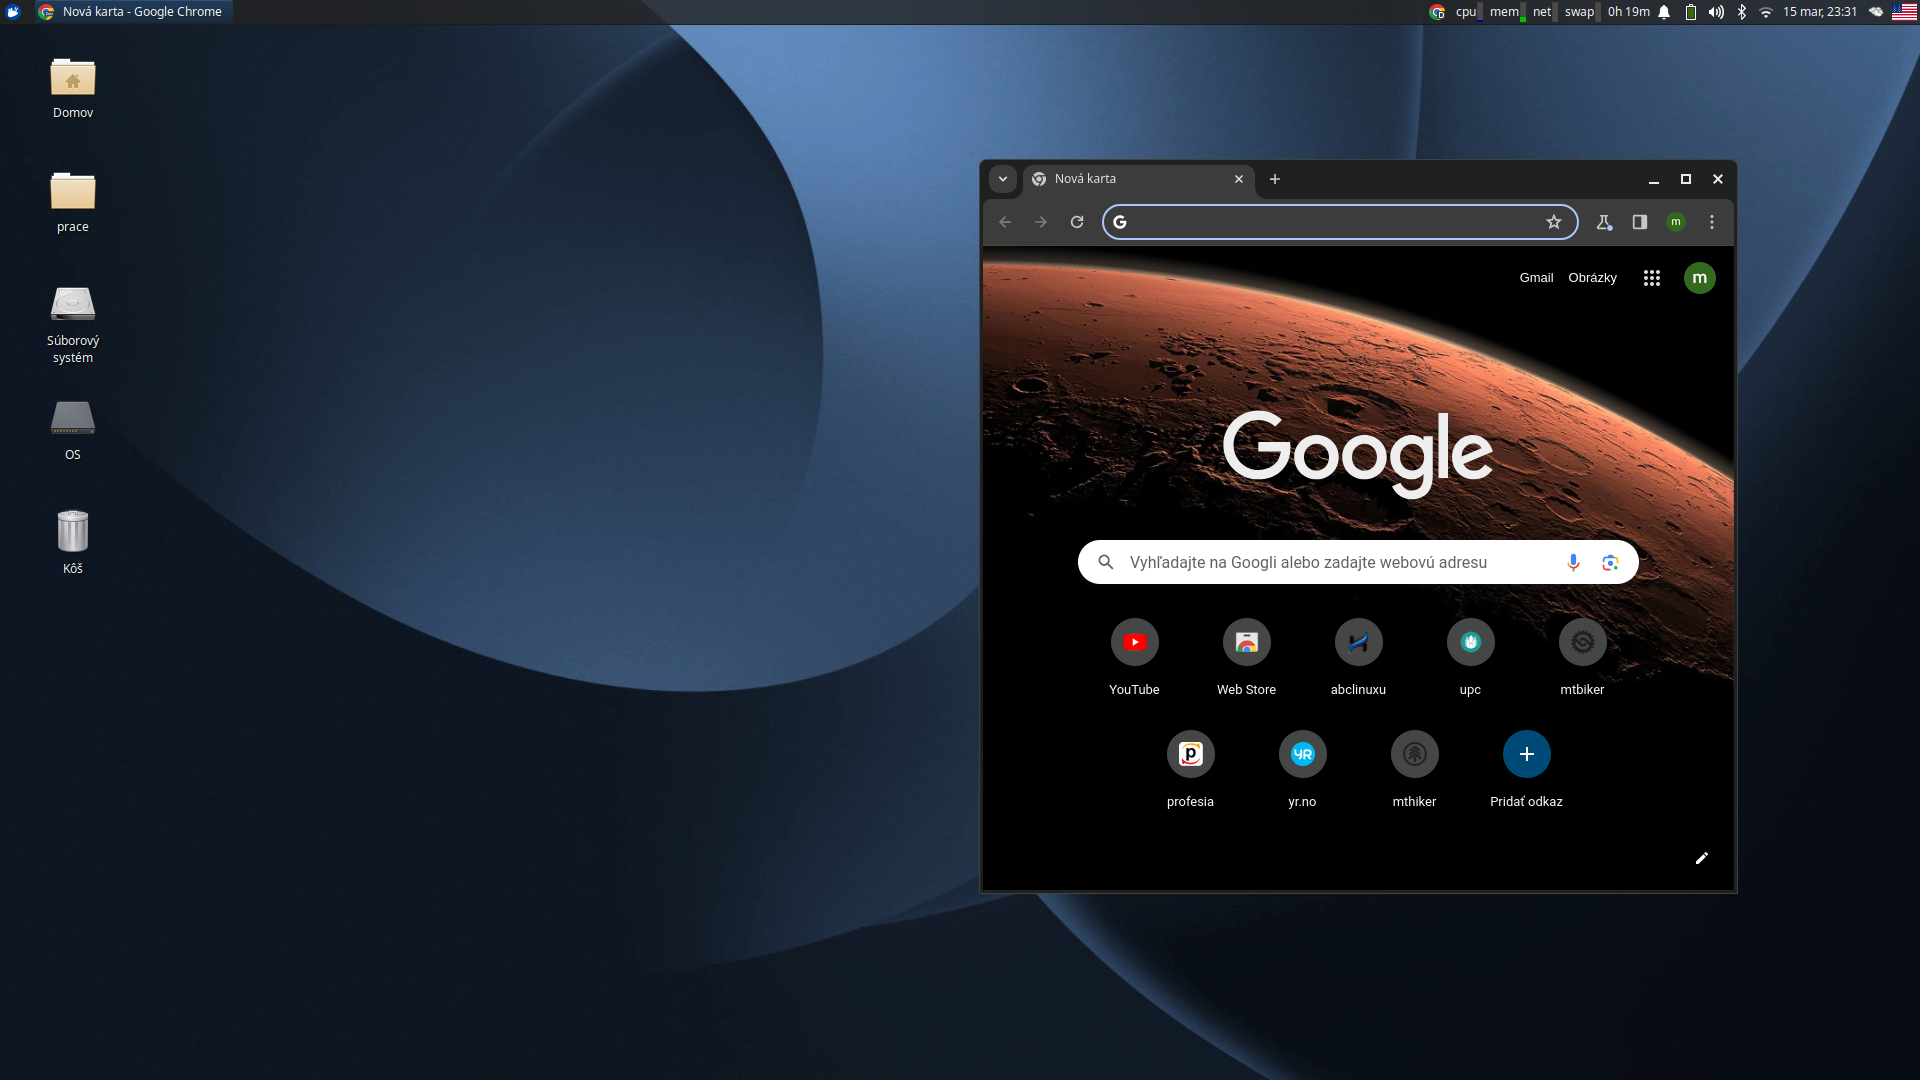The image size is (1920, 1080).
Task: Open the Web Store shortcut
Action: 1246,657
